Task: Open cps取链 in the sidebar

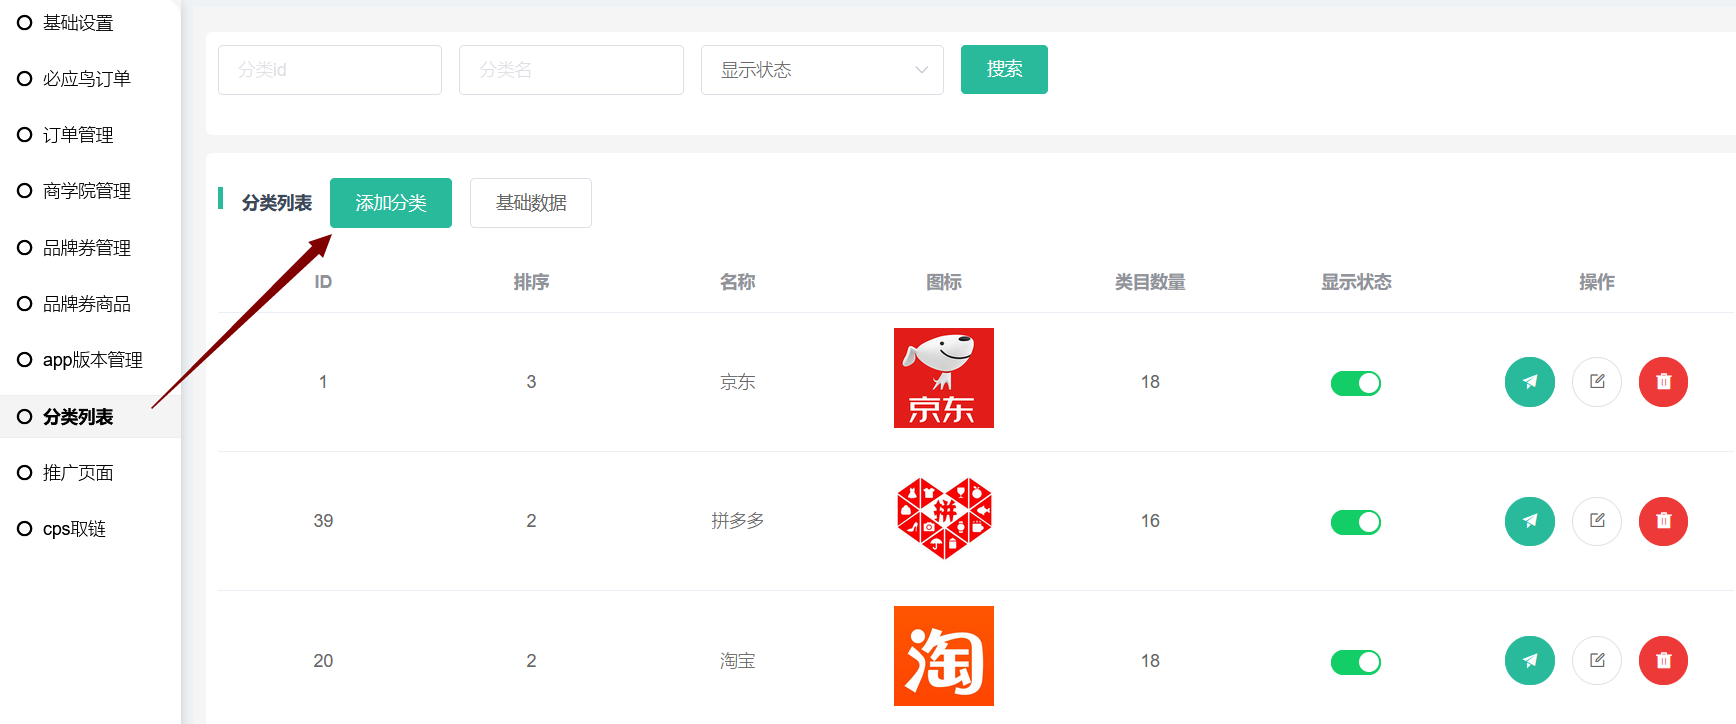Action: pos(74,529)
